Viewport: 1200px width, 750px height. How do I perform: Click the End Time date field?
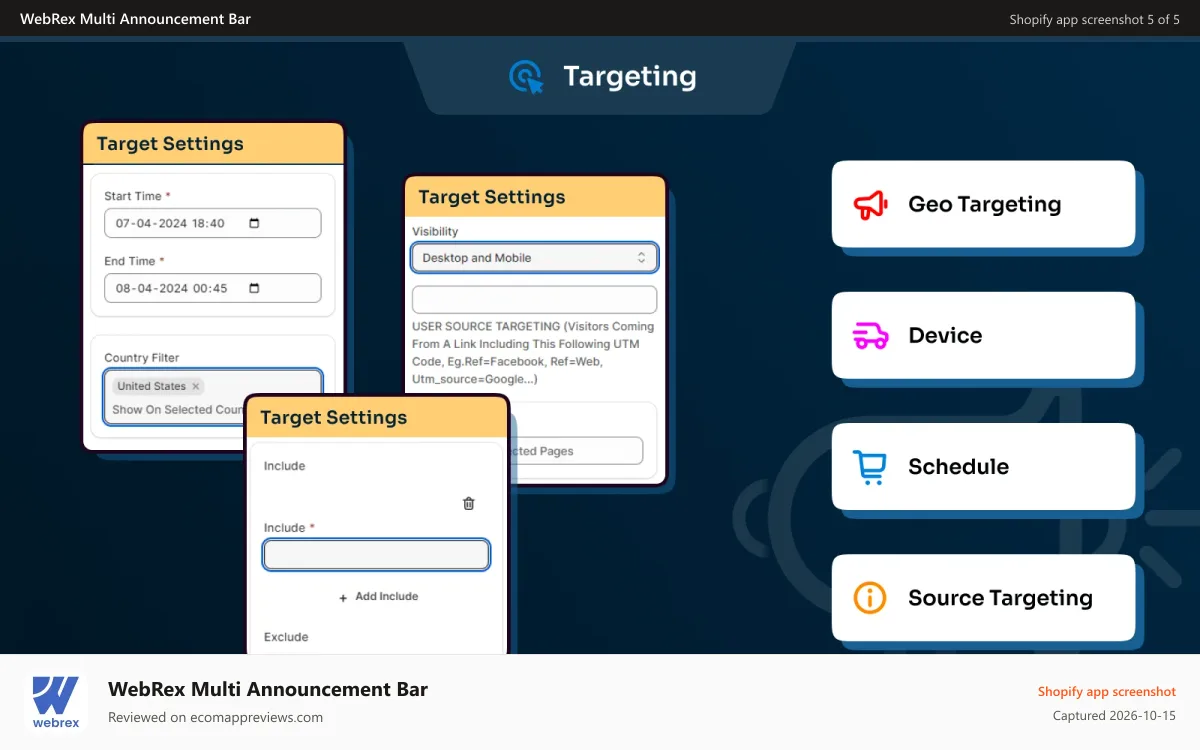point(213,288)
